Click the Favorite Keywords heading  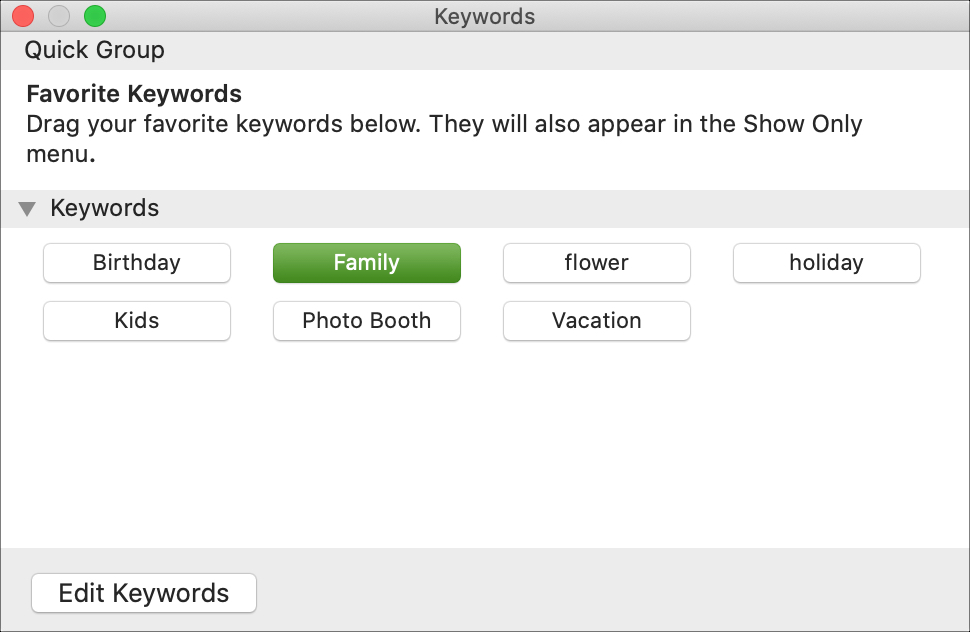(x=134, y=94)
